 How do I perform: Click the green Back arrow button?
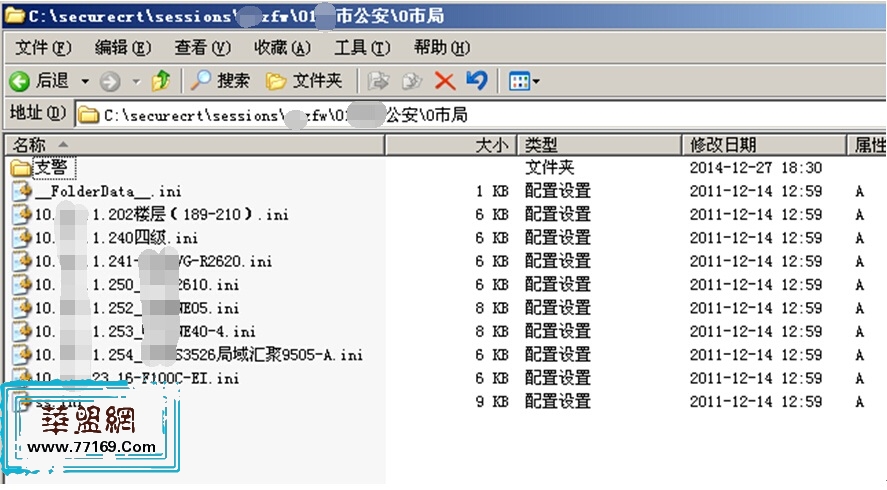[20, 81]
